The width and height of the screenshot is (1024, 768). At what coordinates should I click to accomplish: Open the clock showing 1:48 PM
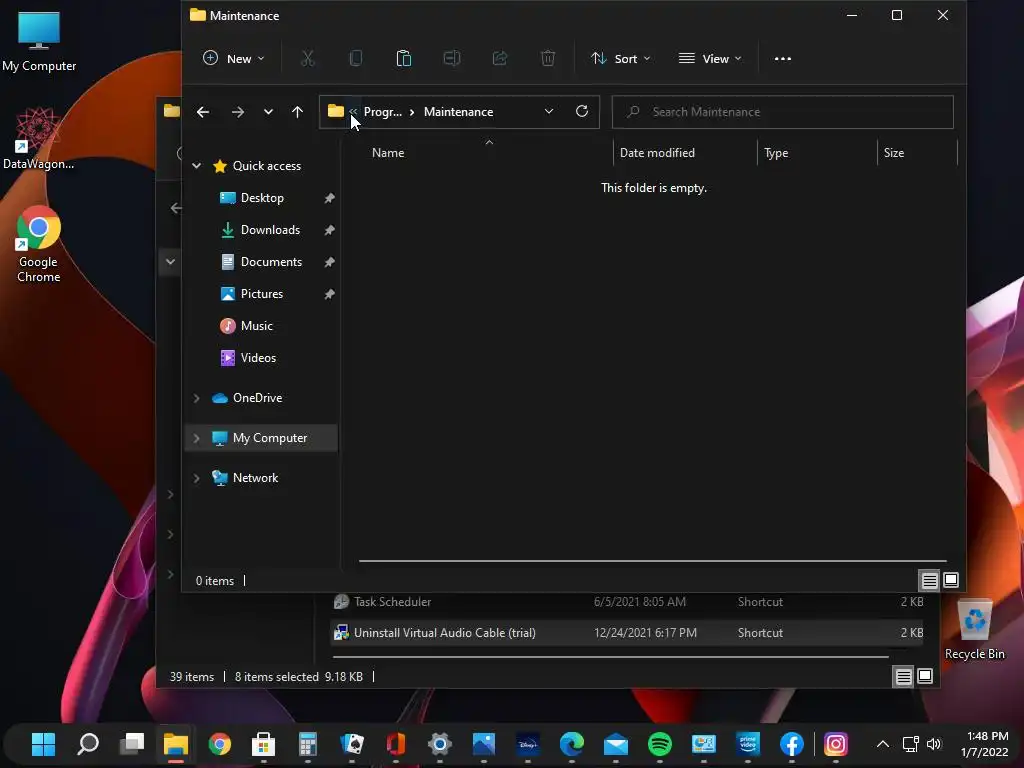click(987, 744)
